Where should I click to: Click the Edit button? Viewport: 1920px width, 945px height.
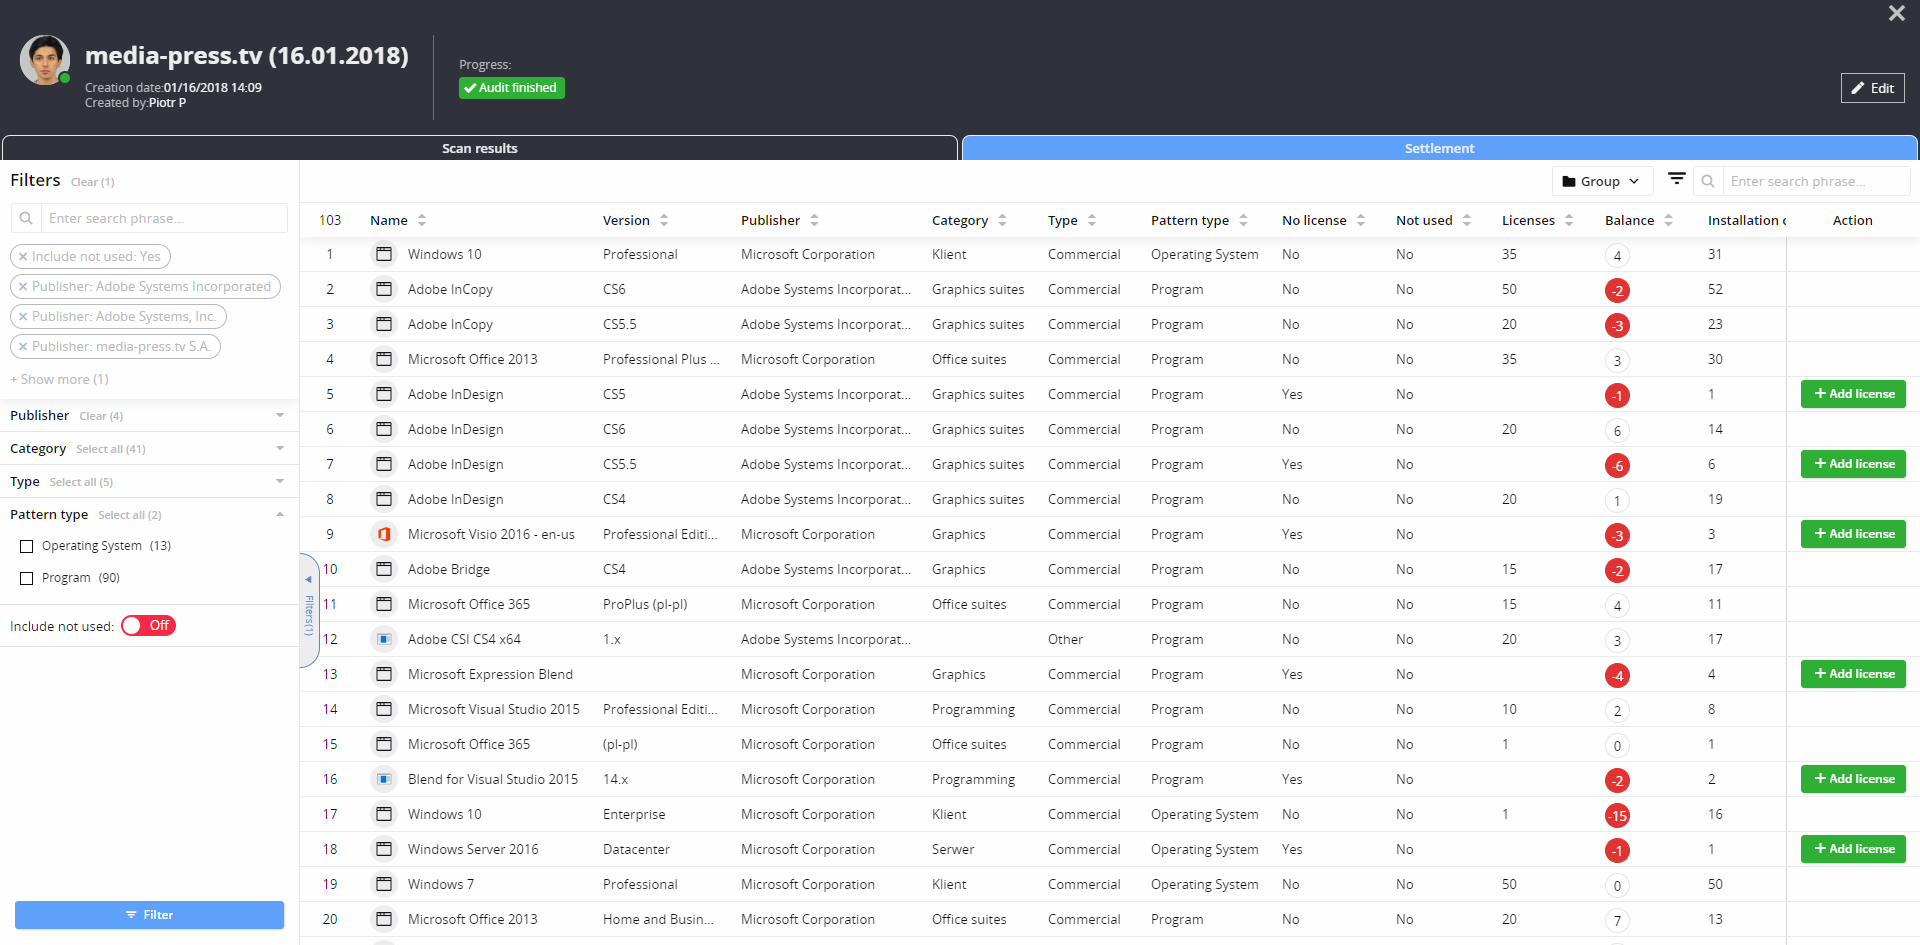[x=1872, y=88]
